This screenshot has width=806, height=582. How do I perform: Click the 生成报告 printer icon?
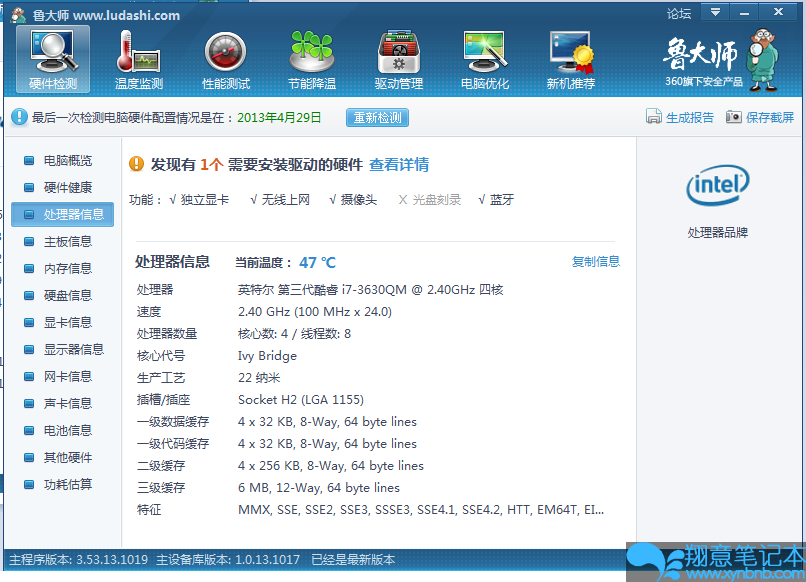(x=653, y=117)
